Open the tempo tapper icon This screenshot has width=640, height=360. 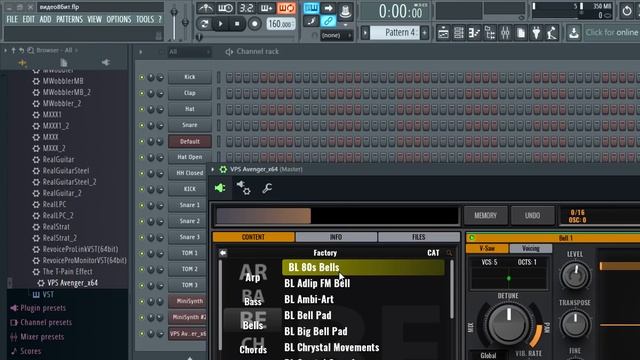click(552, 33)
